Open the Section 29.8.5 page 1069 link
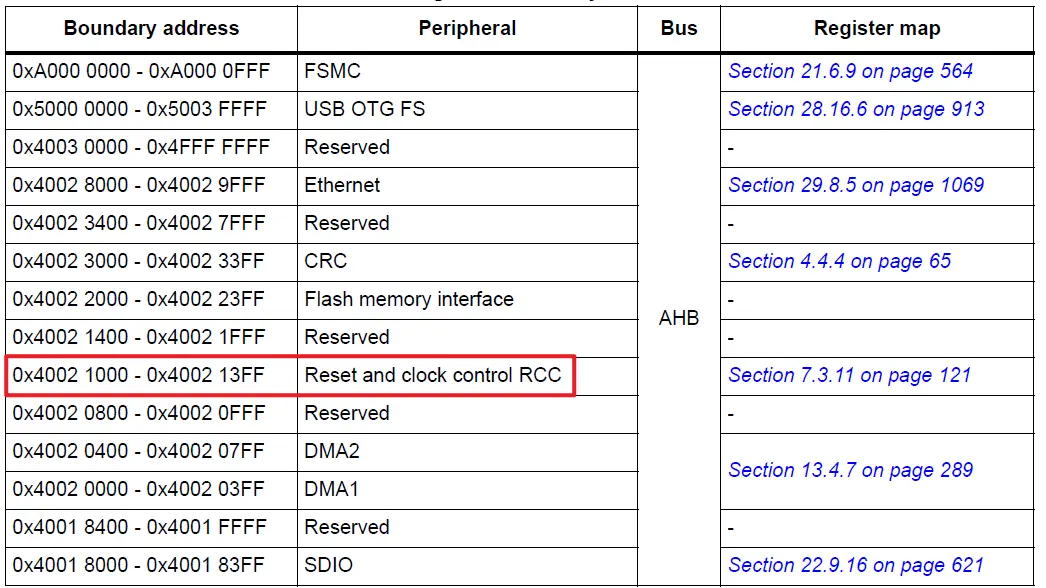The width and height of the screenshot is (1046, 588). 856,185
